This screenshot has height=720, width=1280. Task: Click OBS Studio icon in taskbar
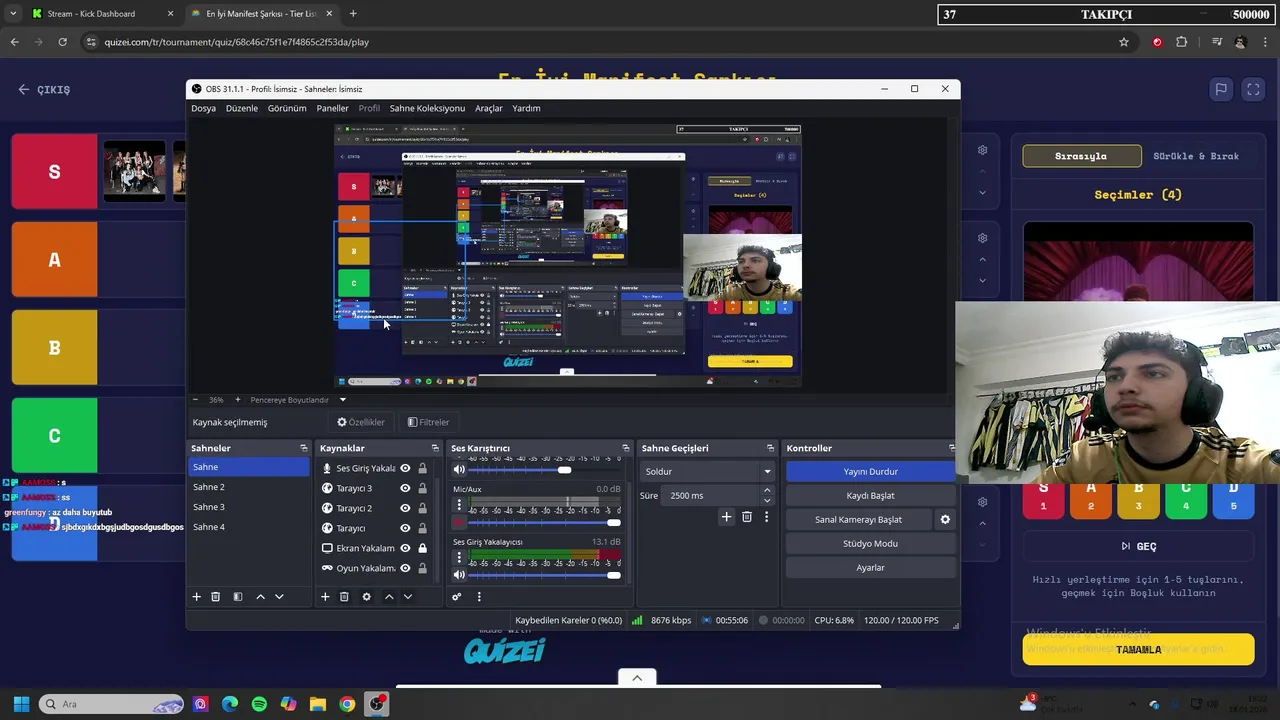point(376,704)
